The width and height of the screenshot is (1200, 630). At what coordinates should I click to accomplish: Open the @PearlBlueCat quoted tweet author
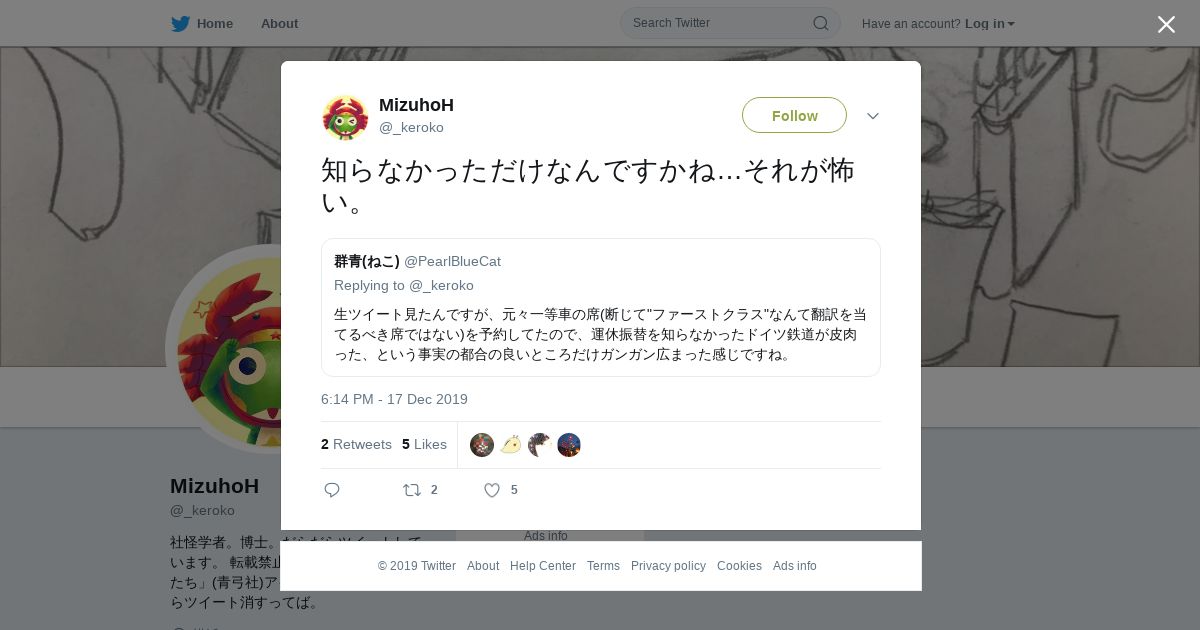[452, 261]
